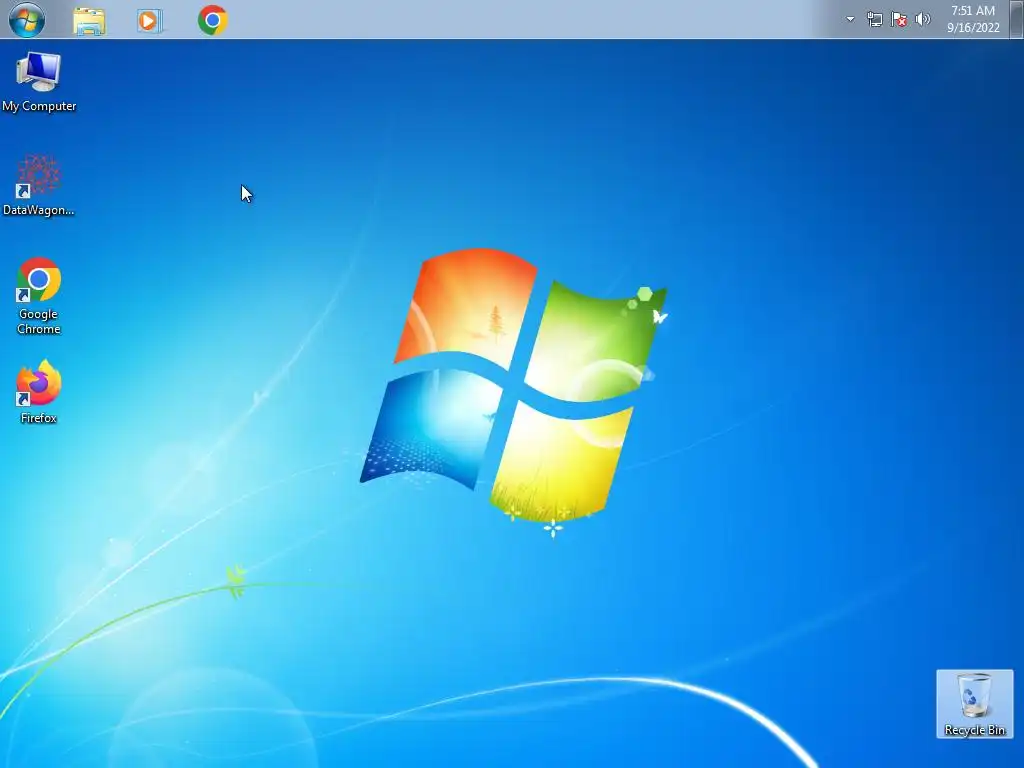Select the My Computer desktop icon
The width and height of the screenshot is (1024, 768).
coord(39,82)
